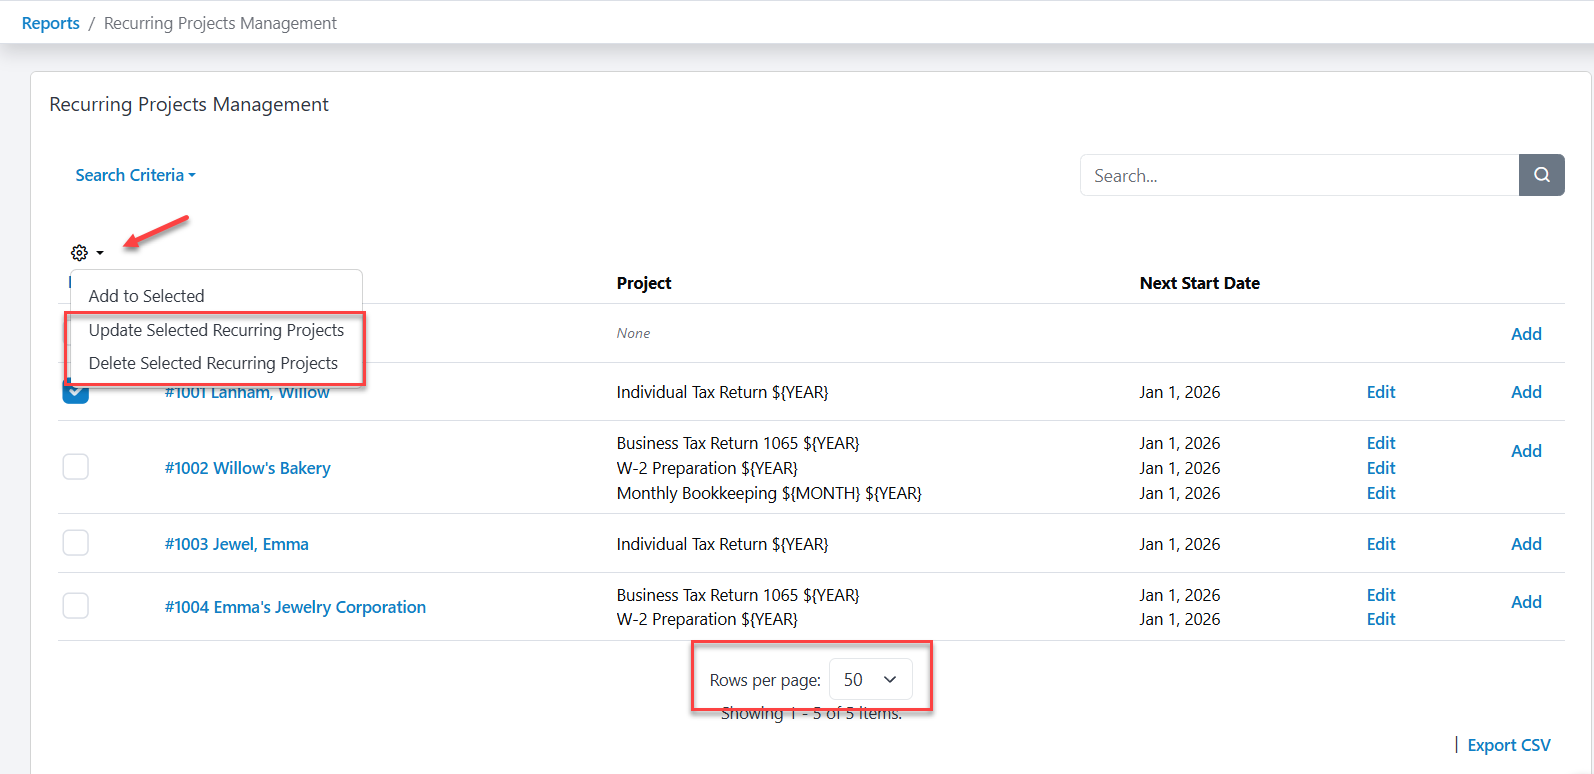The image size is (1594, 774).
Task: Choose Delete Selected Recurring Projects
Action: click(213, 363)
